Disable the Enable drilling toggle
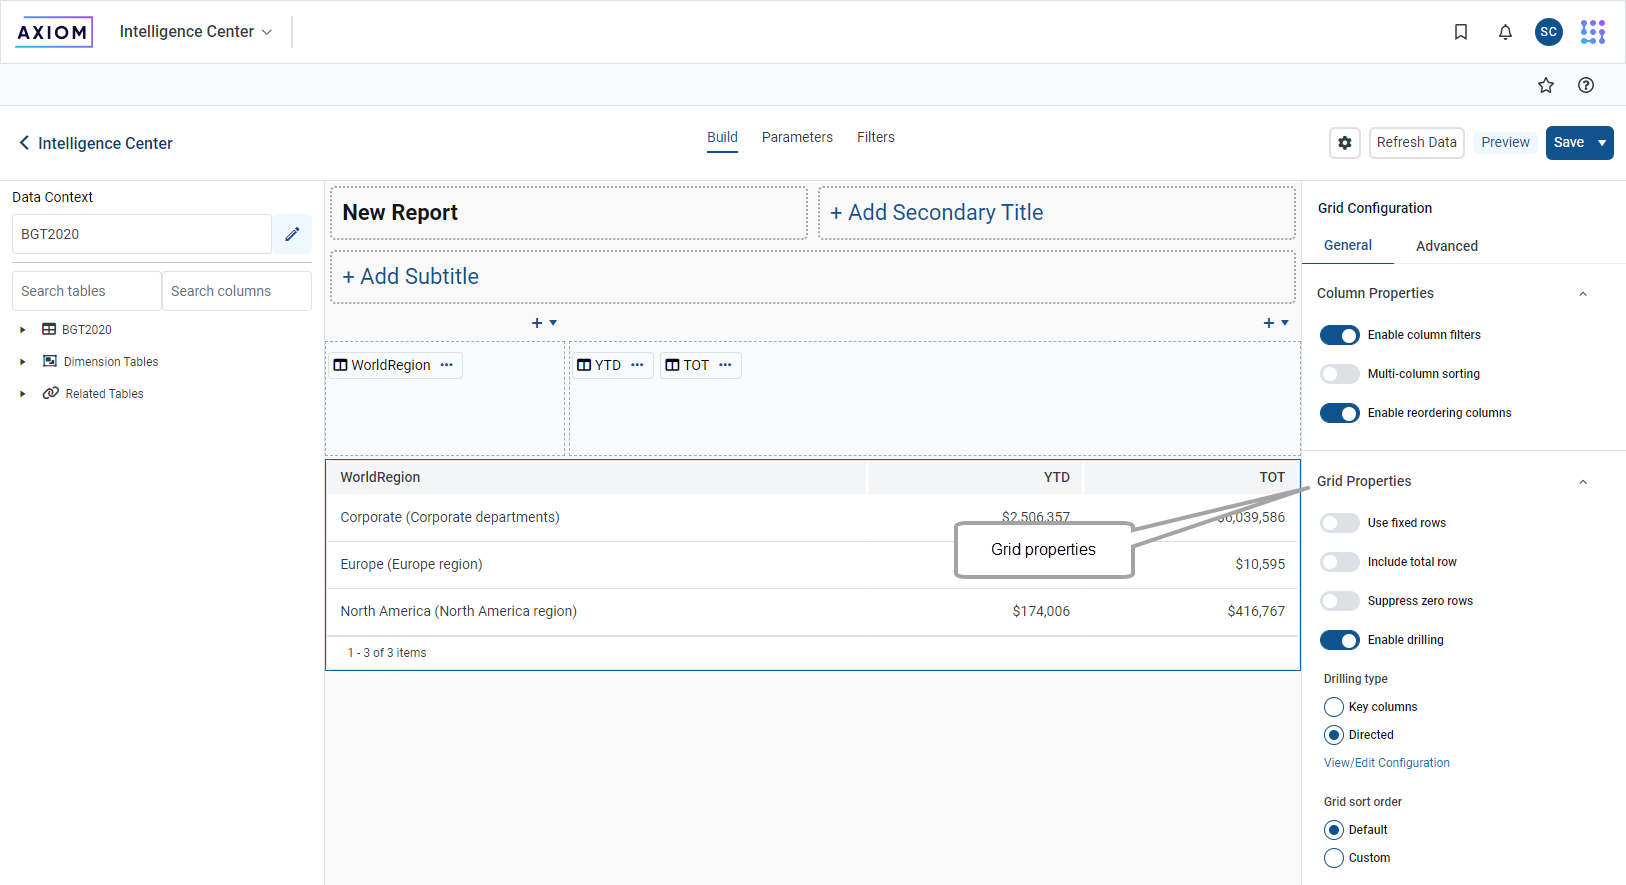 click(x=1339, y=640)
